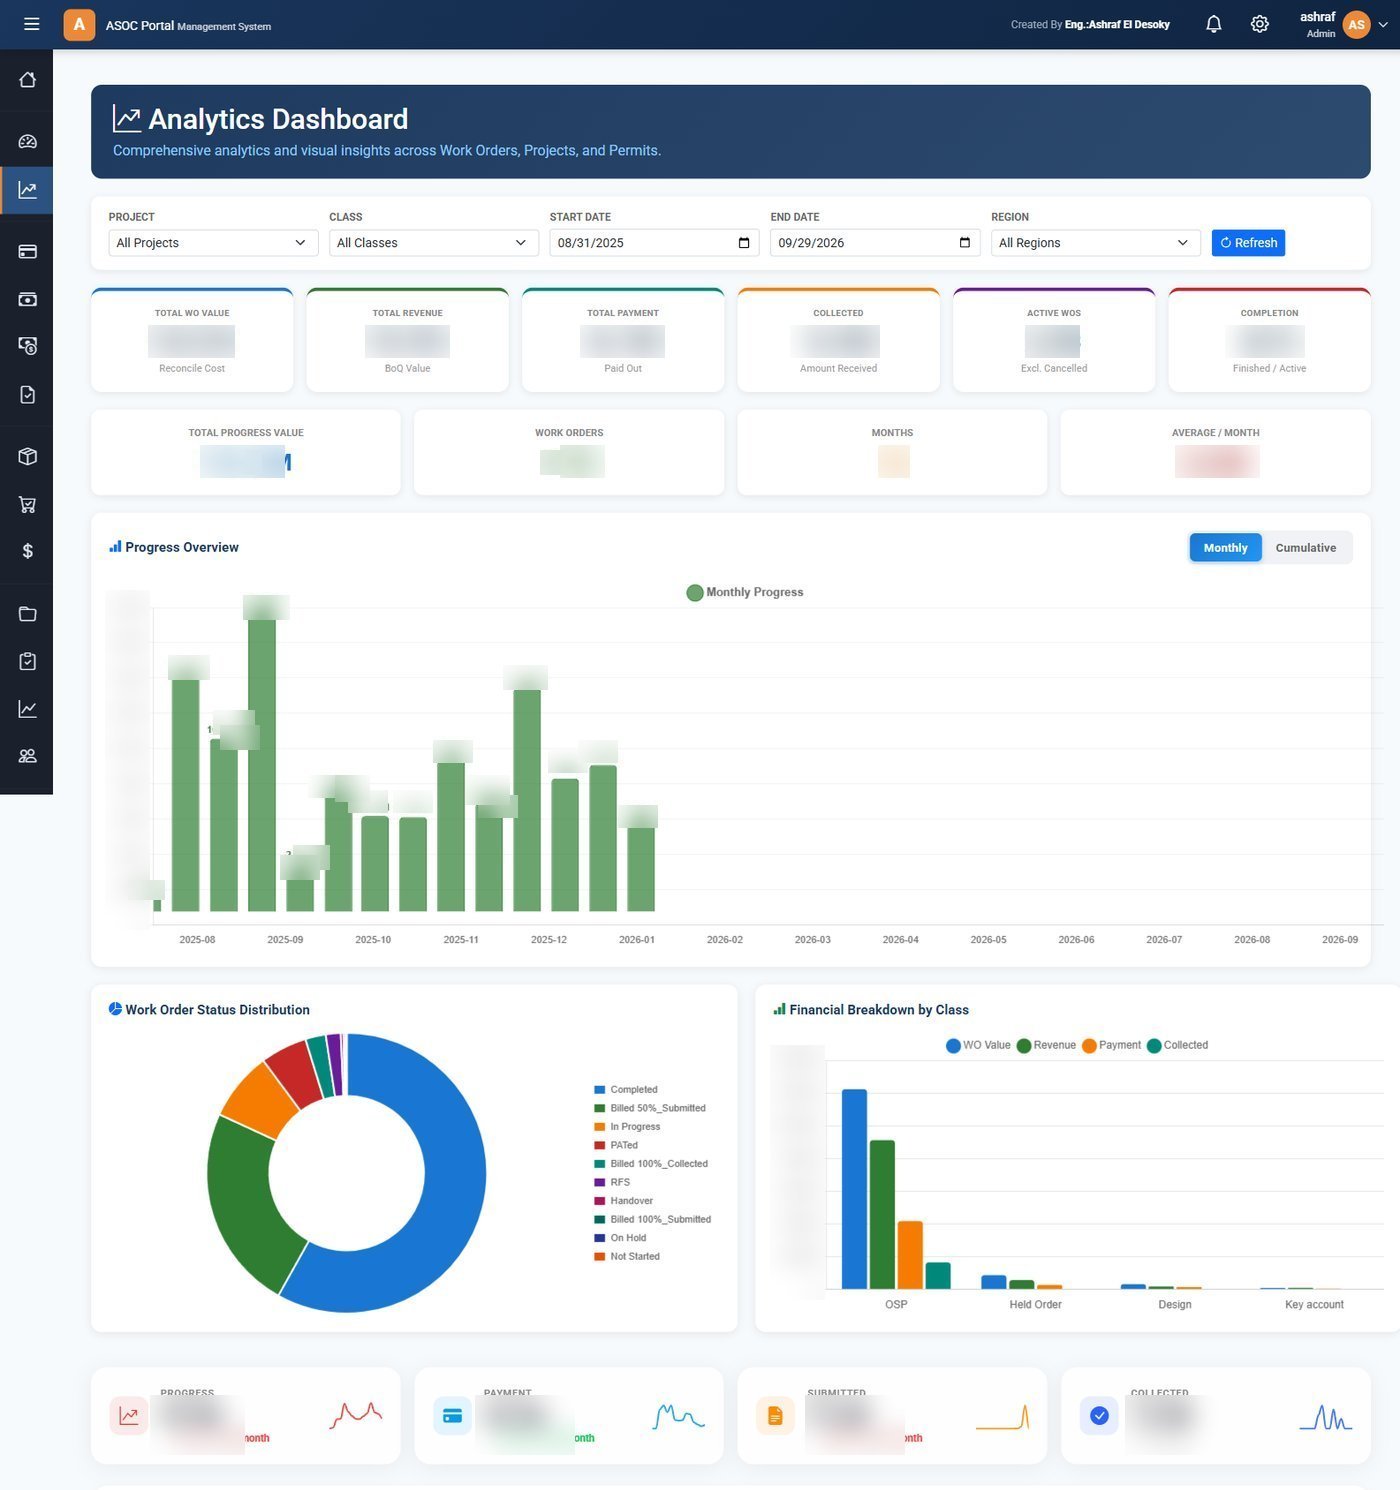Open the shopping cart sidebar icon

(27, 504)
